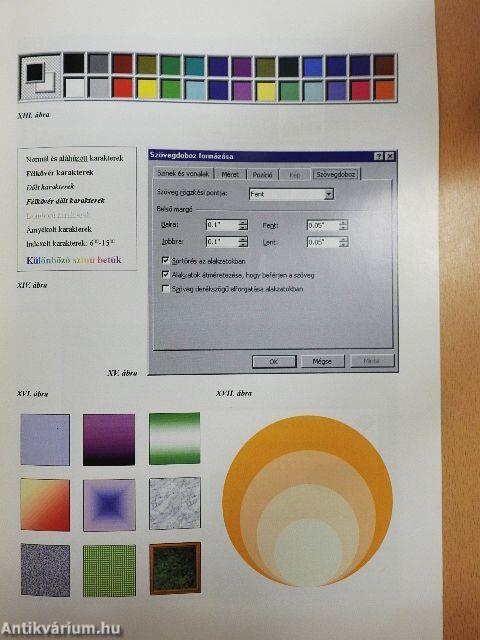
Task: Click the 'Különböző színű betűk' colored text
Action: pyautogui.click(x=74, y=260)
